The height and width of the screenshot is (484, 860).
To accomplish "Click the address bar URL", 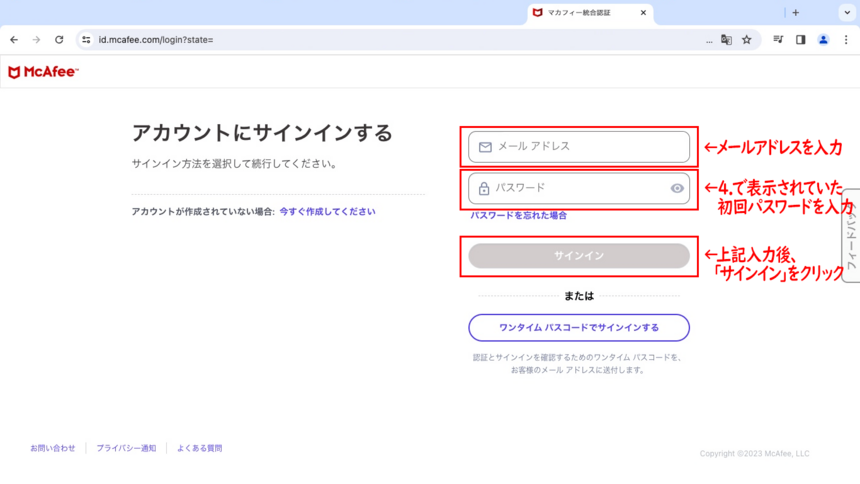I will point(156,40).
